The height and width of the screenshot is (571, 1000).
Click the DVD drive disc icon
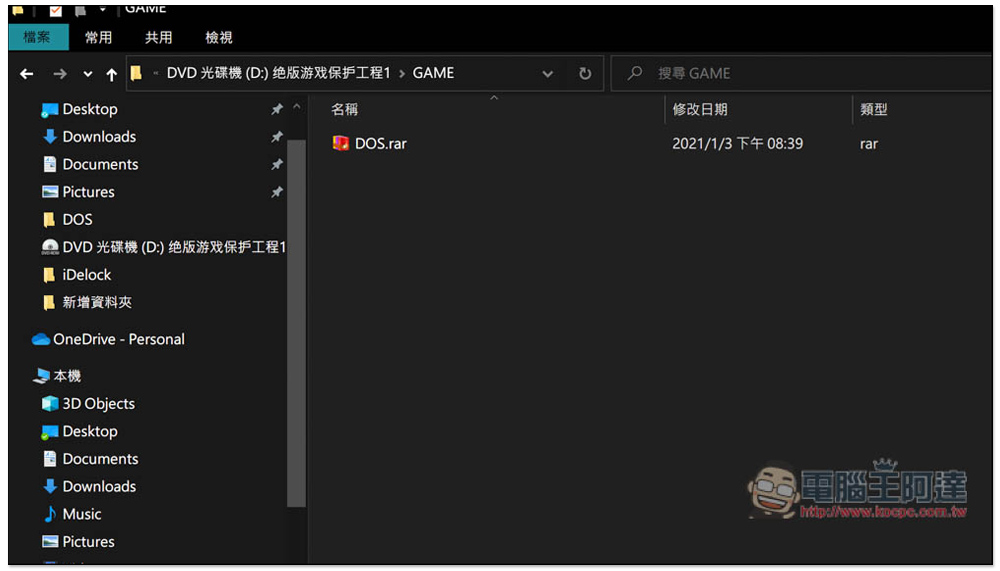click(50, 247)
